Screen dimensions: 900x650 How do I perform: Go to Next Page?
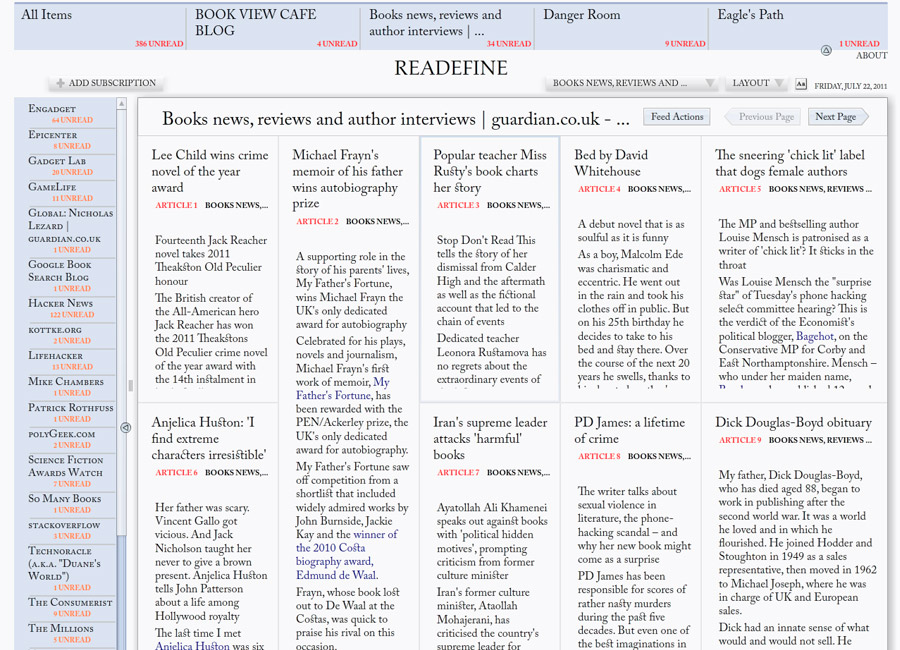(x=838, y=117)
